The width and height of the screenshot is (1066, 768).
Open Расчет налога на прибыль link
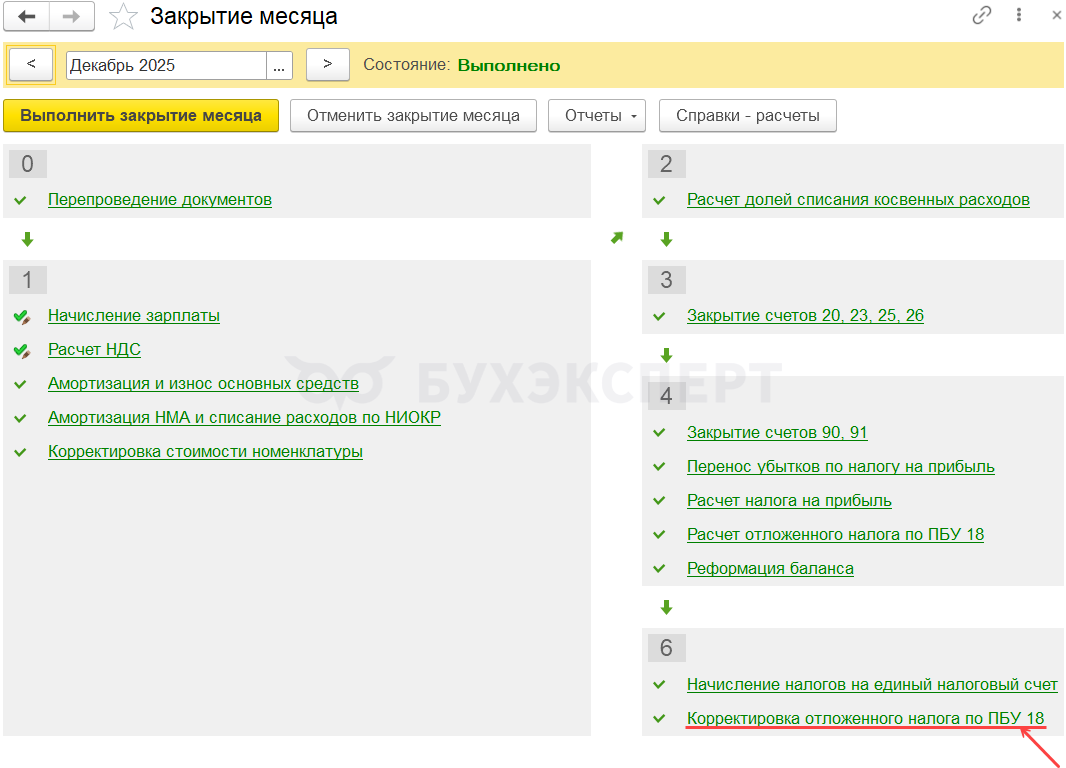(x=788, y=501)
